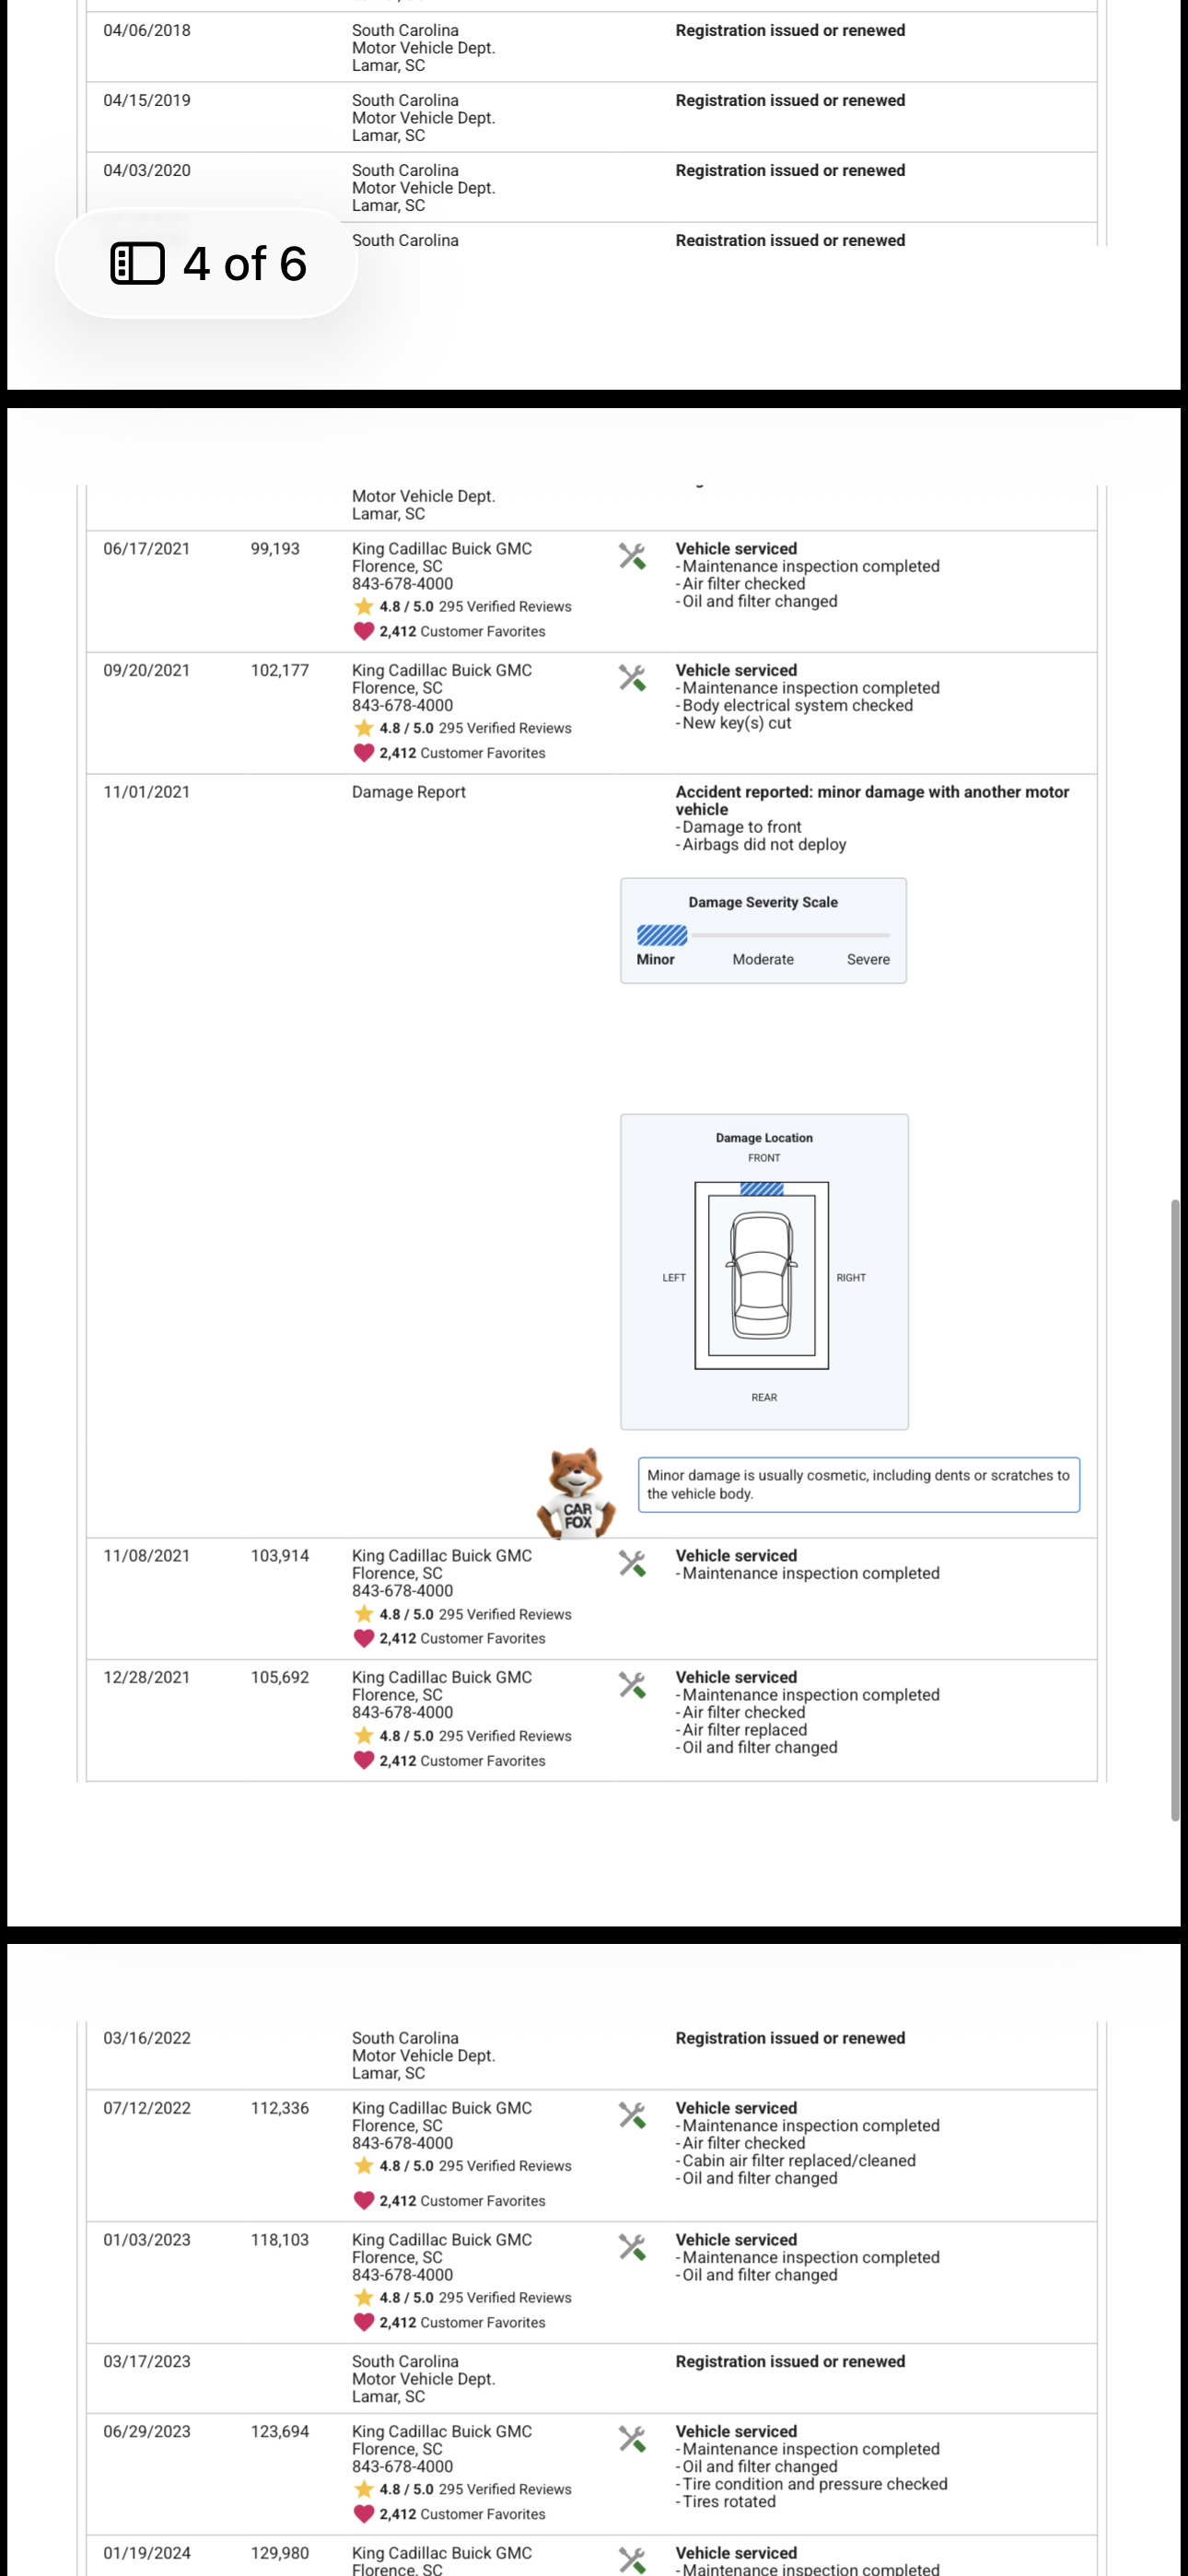Click the star rating icon in the 09/20/2021 row
Viewport: 1188px width, 2576px height.
pyautogui.click(x=364, y=728)
